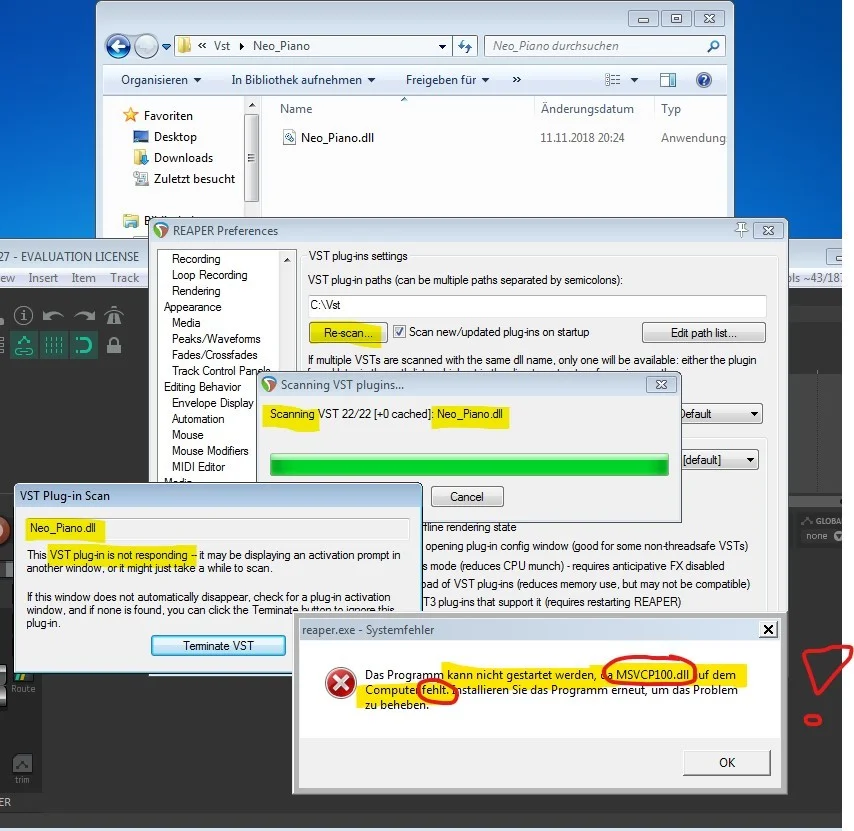
Task: Click the trim envelope button in REAPER
Action: [22, 769]
